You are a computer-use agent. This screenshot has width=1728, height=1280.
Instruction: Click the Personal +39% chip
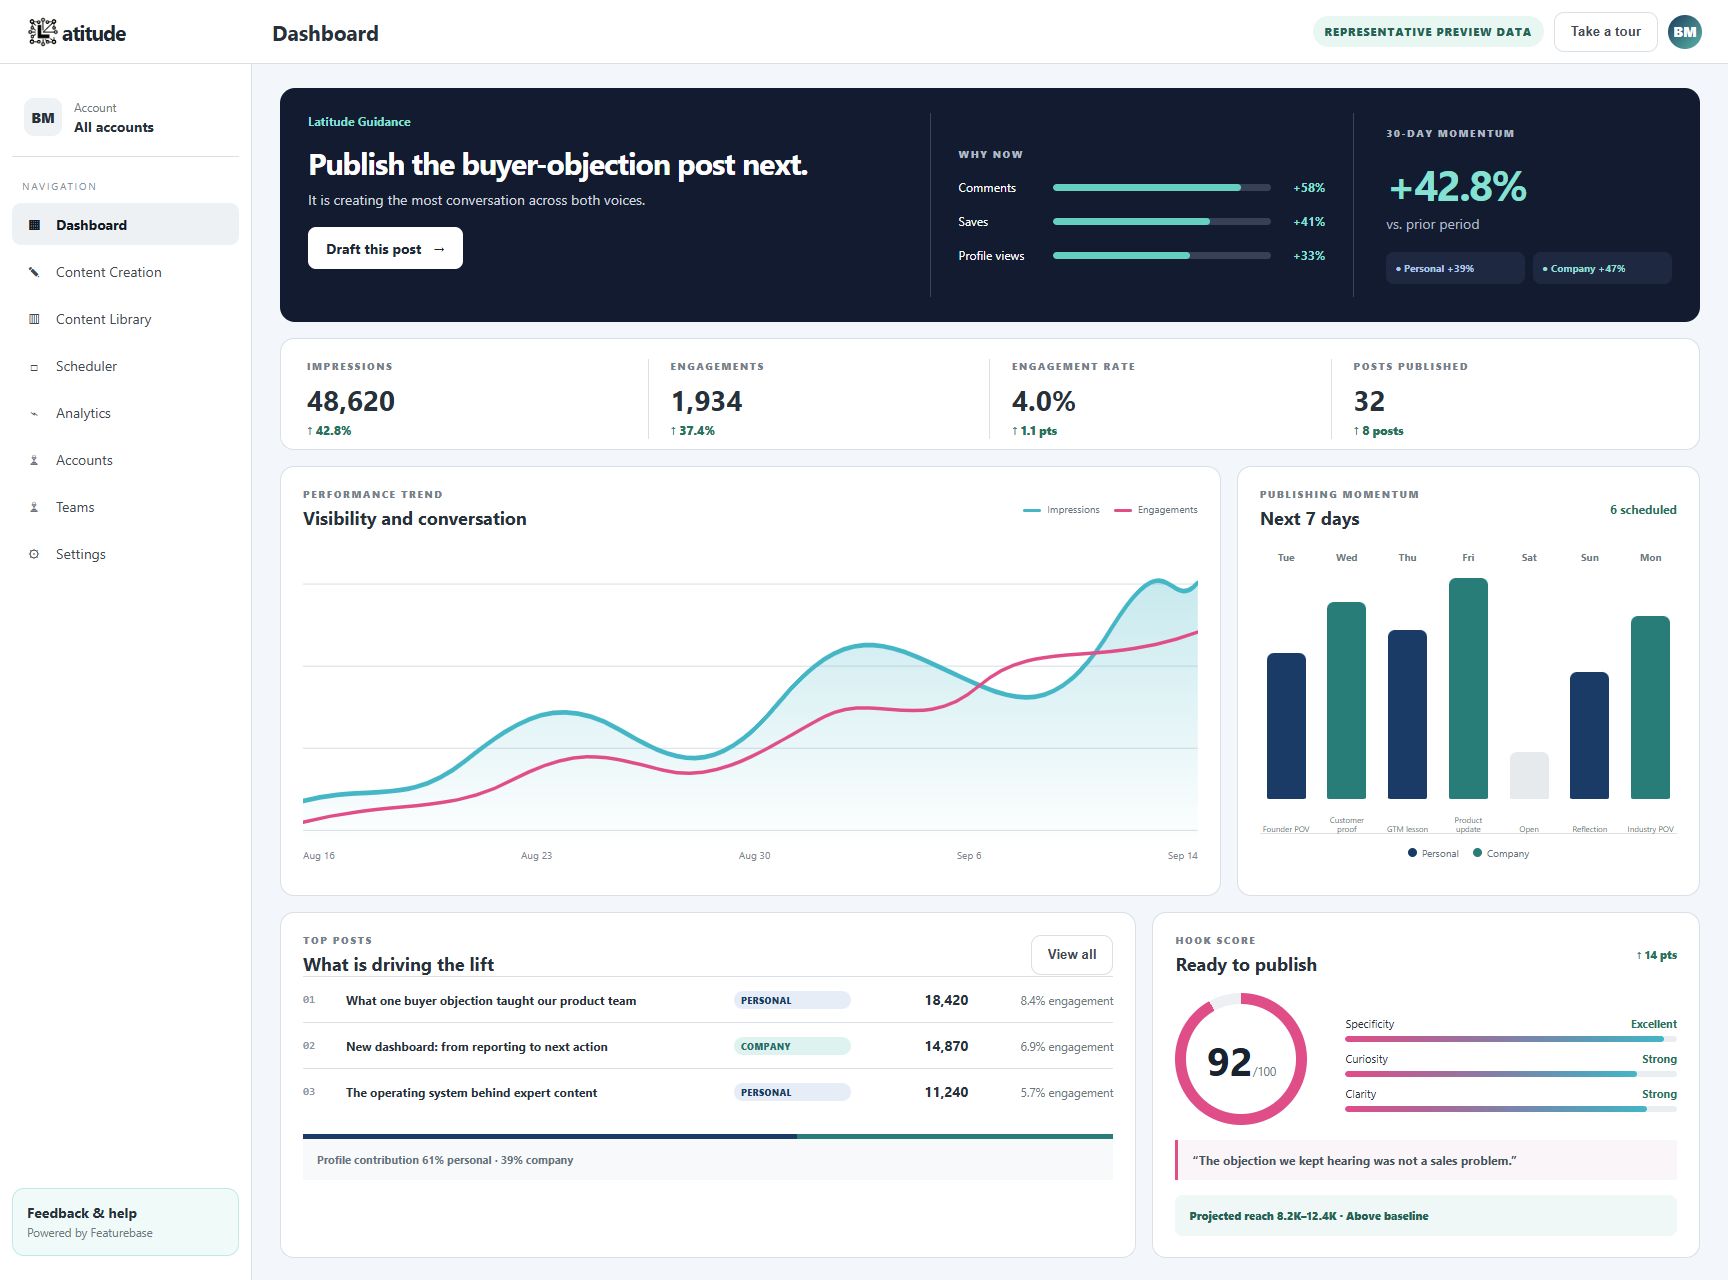pos(1454,268)
